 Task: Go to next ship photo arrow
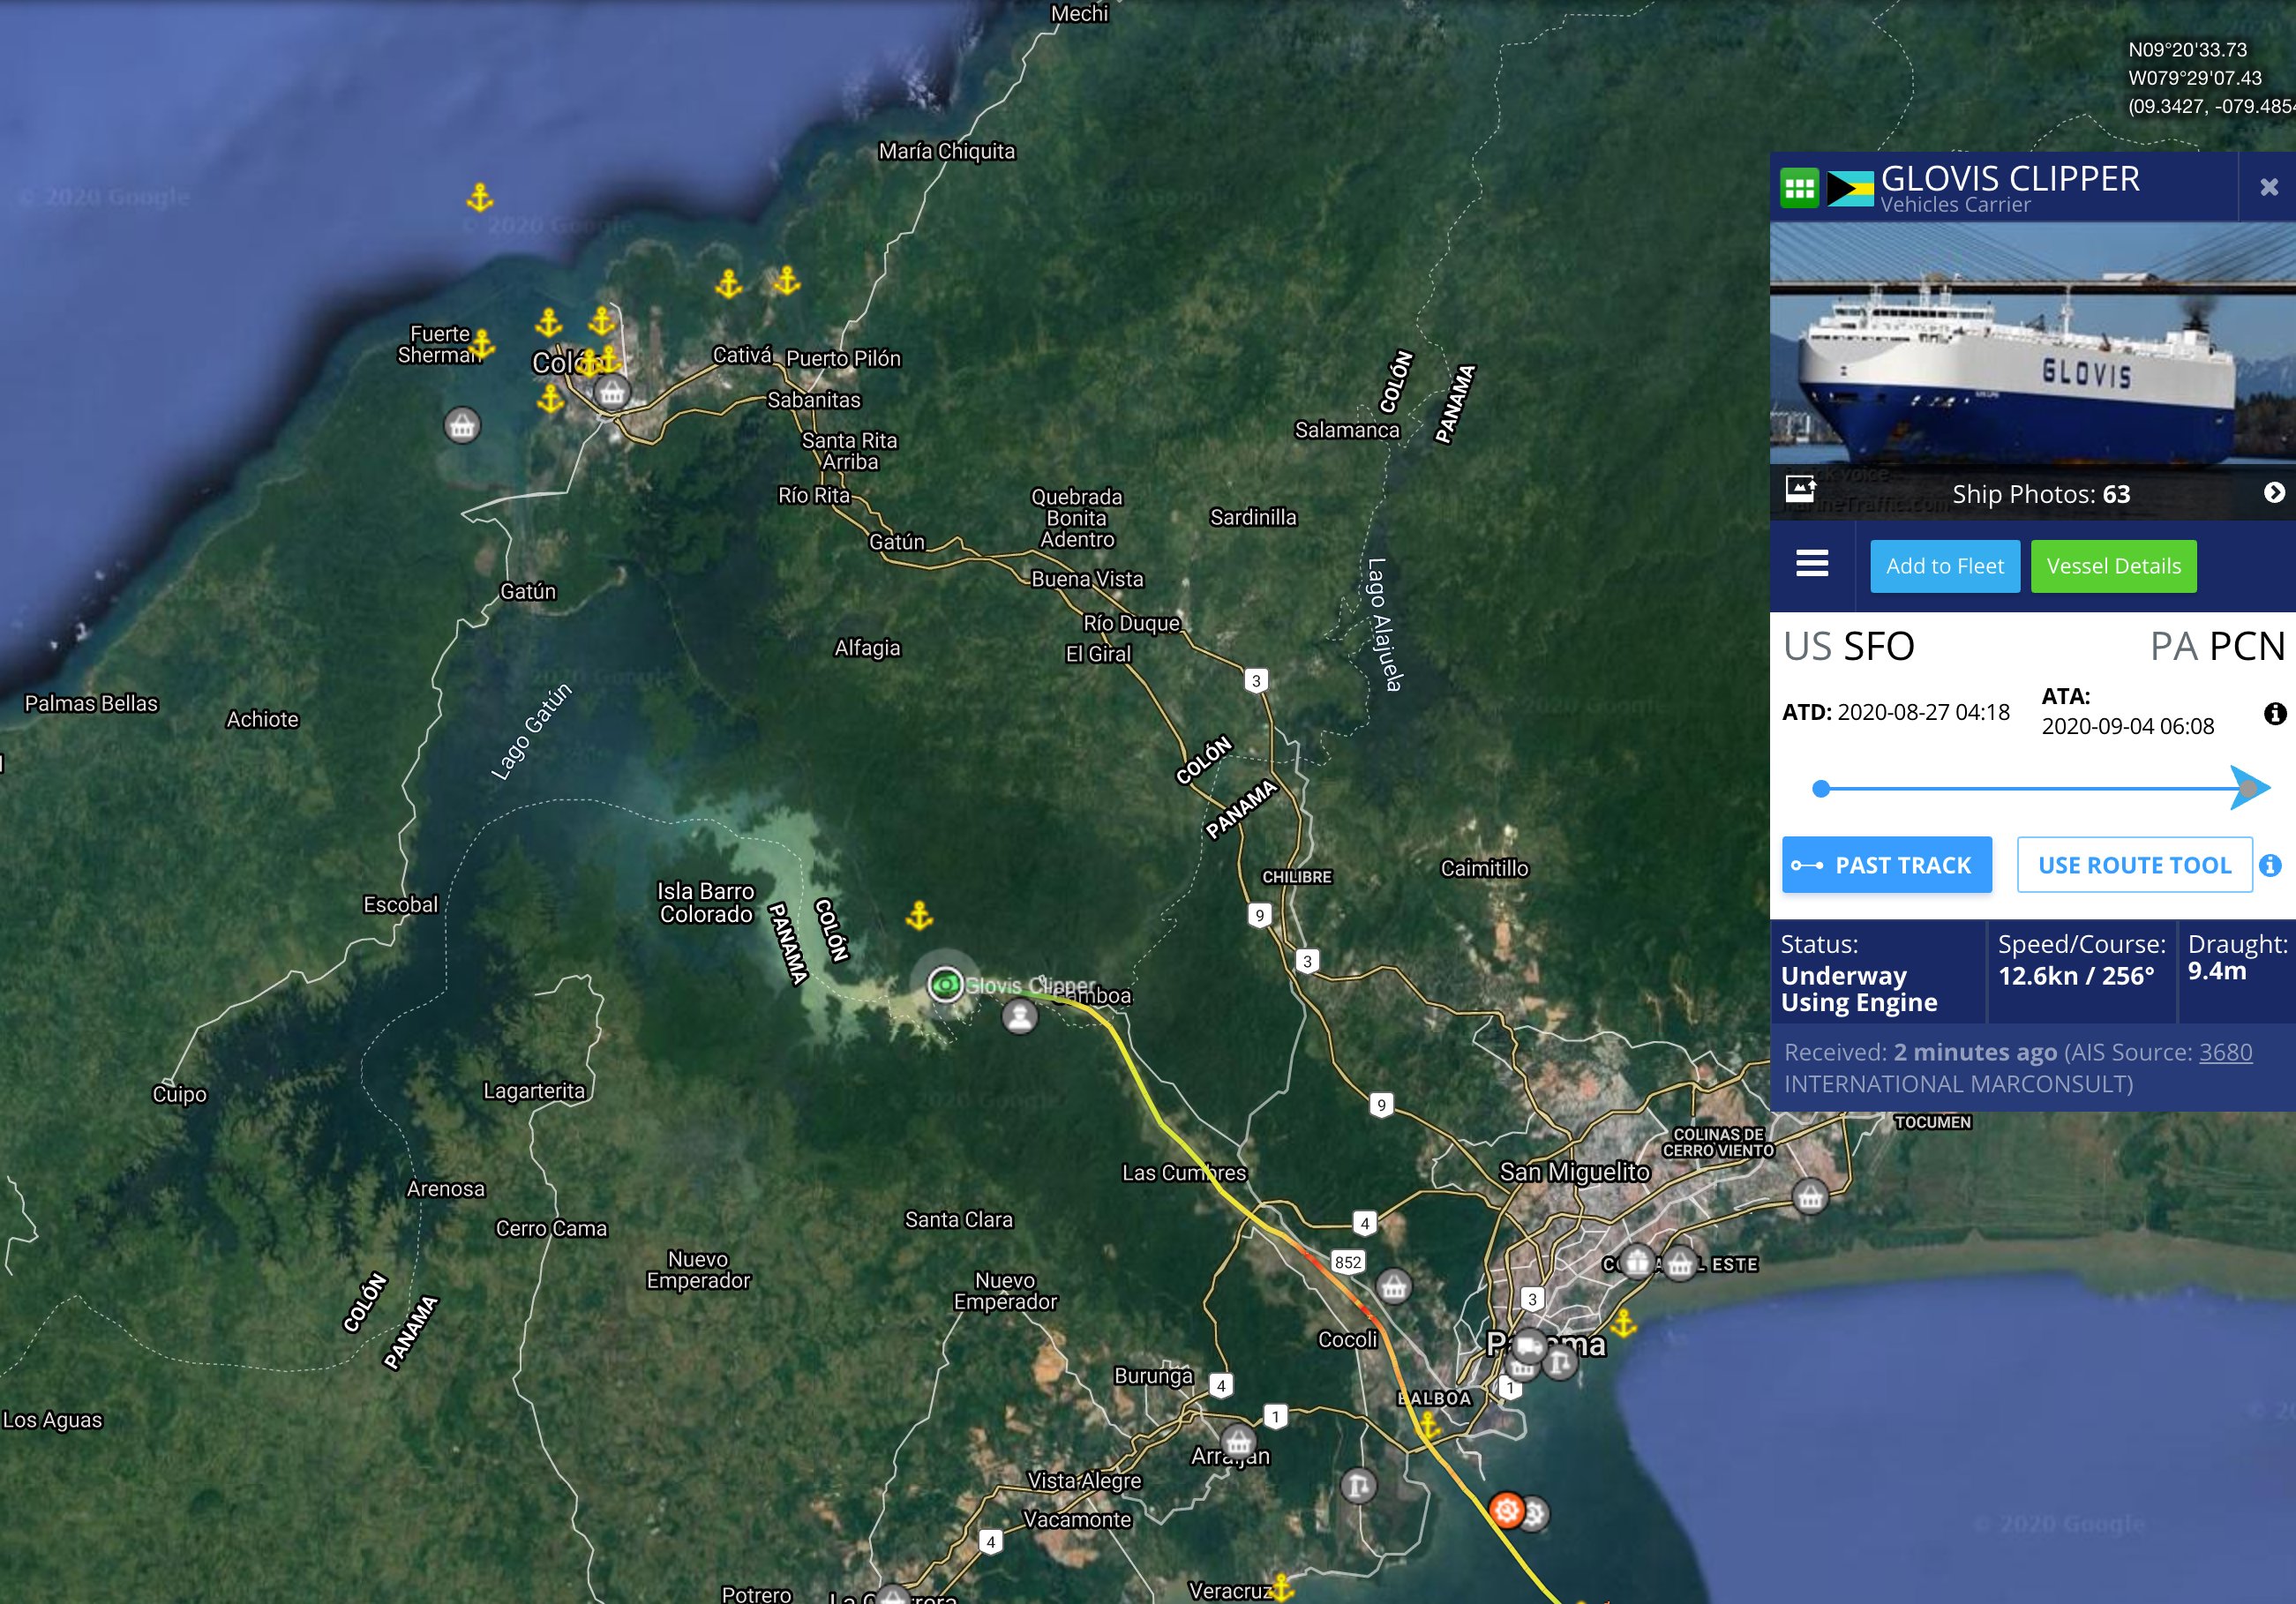[x=2274, y=492]
